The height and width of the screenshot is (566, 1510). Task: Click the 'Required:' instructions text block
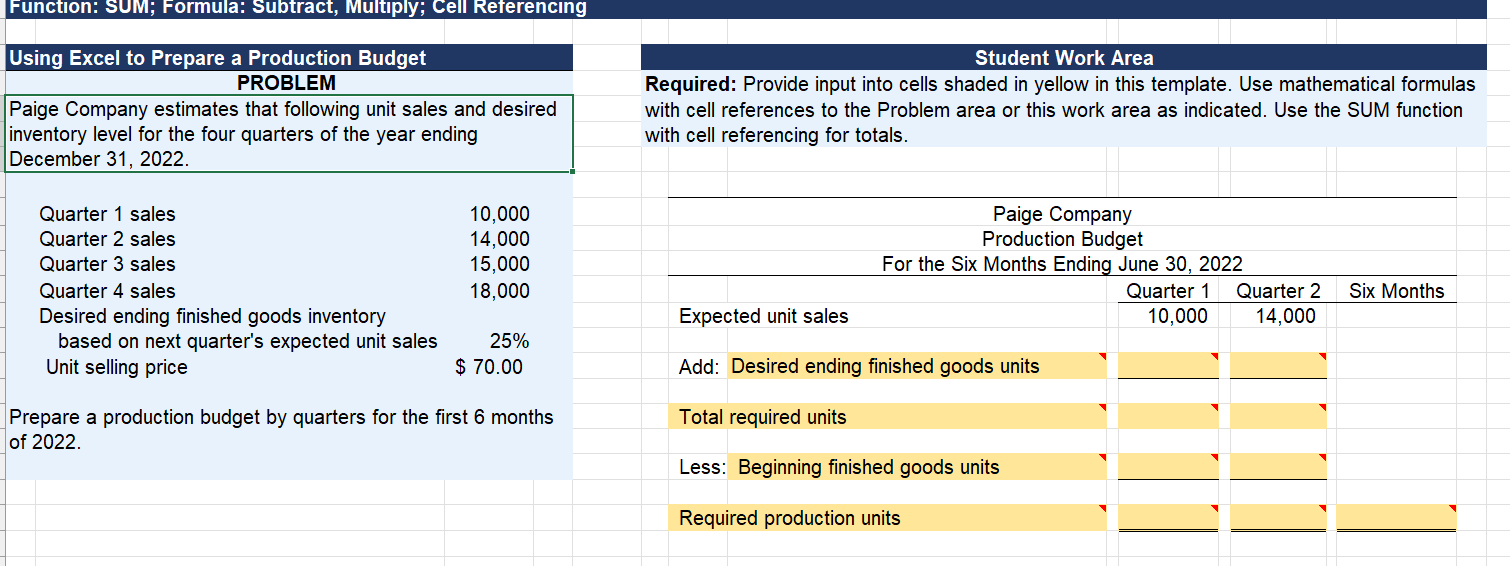coord(1064,109)
